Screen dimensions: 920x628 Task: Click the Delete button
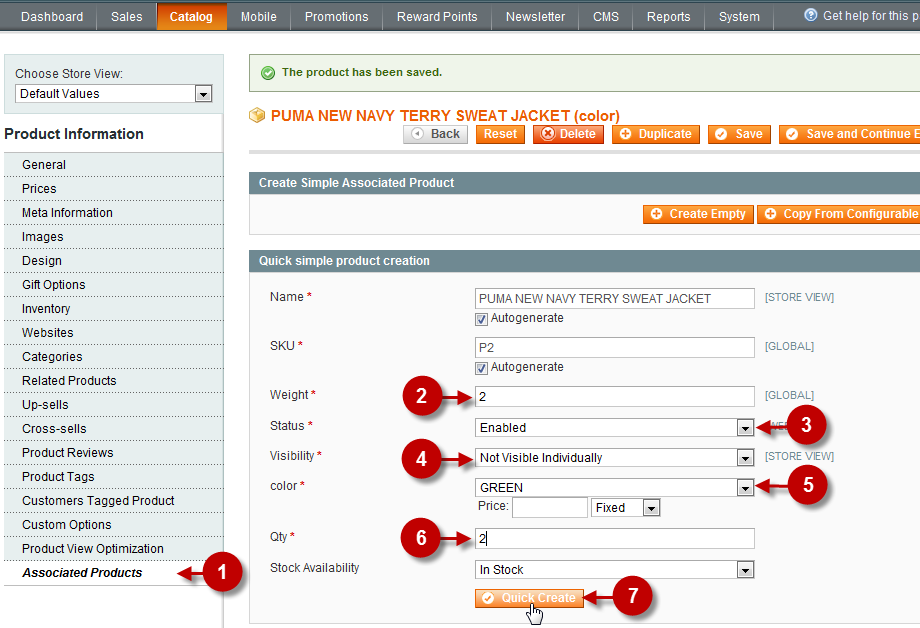pos(569,134)
